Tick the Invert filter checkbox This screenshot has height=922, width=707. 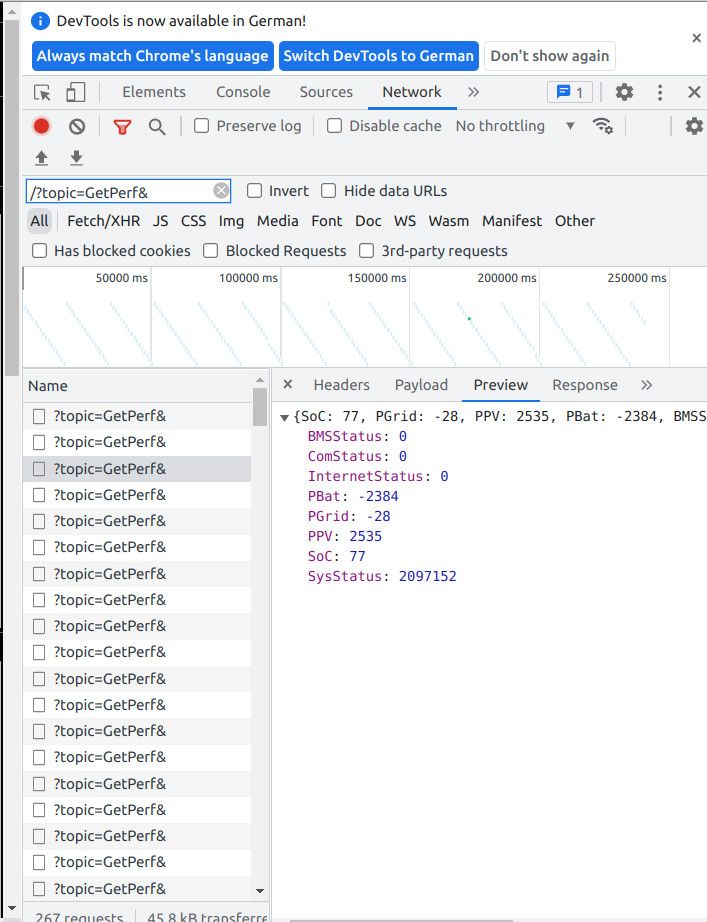(x=254, y=191)
